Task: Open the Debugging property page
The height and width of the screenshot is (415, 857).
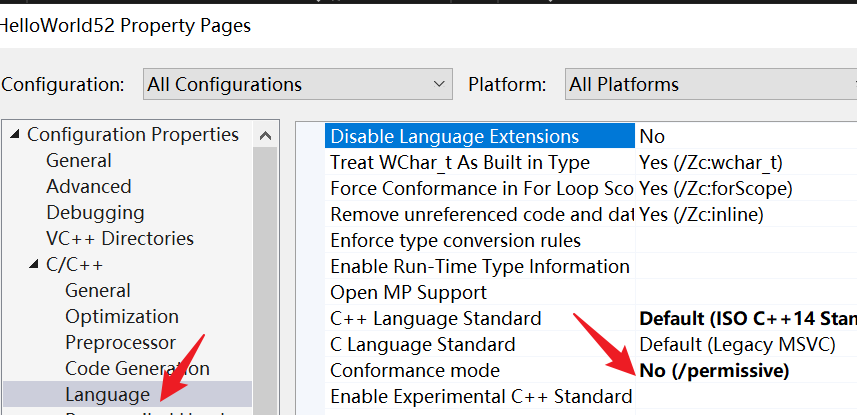Action: pos(95,213)
